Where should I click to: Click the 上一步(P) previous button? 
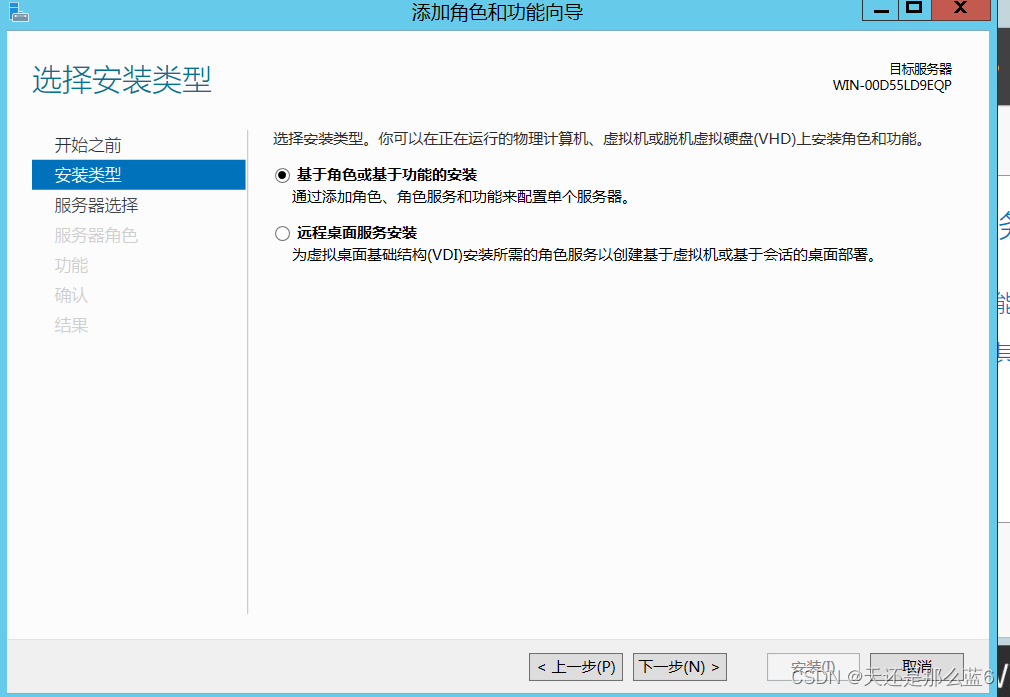(576, 667)
